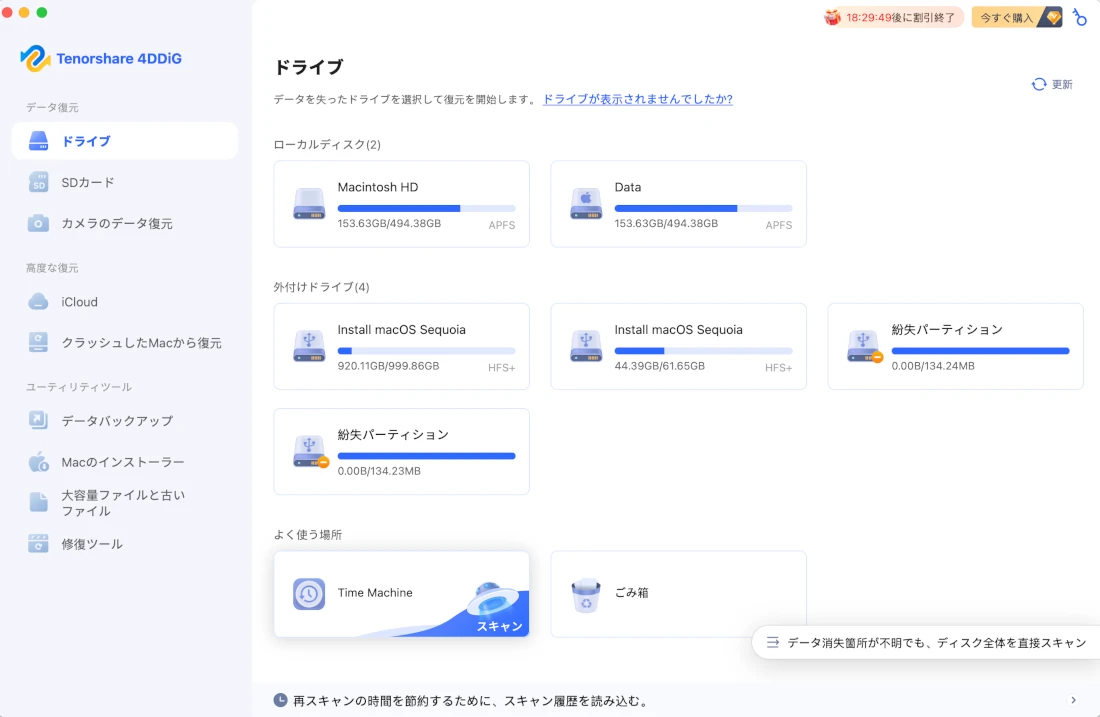Click the データバックアップ icon

pos(38,420)
